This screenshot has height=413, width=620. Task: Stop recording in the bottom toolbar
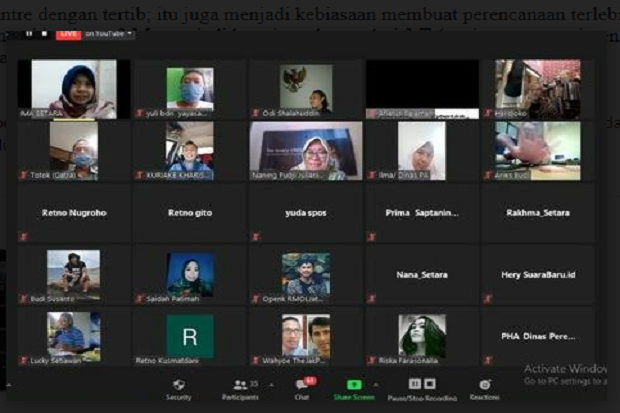click(x=430, y=384)
